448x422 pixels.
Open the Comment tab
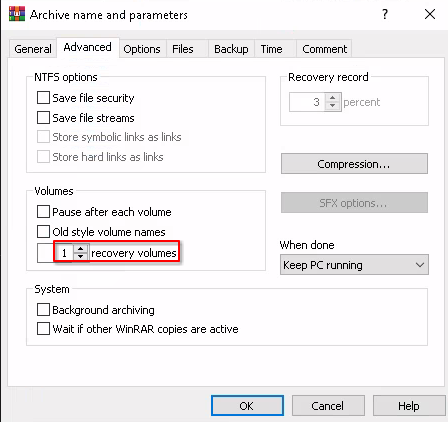coord(325,49)
